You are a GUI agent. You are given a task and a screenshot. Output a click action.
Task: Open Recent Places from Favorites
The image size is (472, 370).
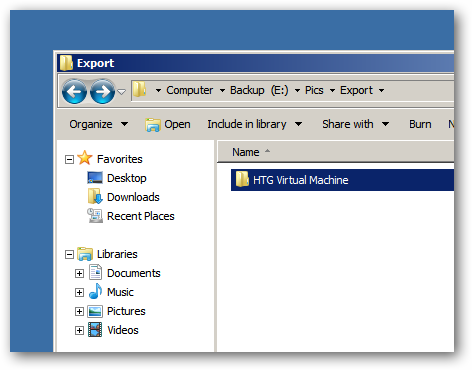click(141, 216)
